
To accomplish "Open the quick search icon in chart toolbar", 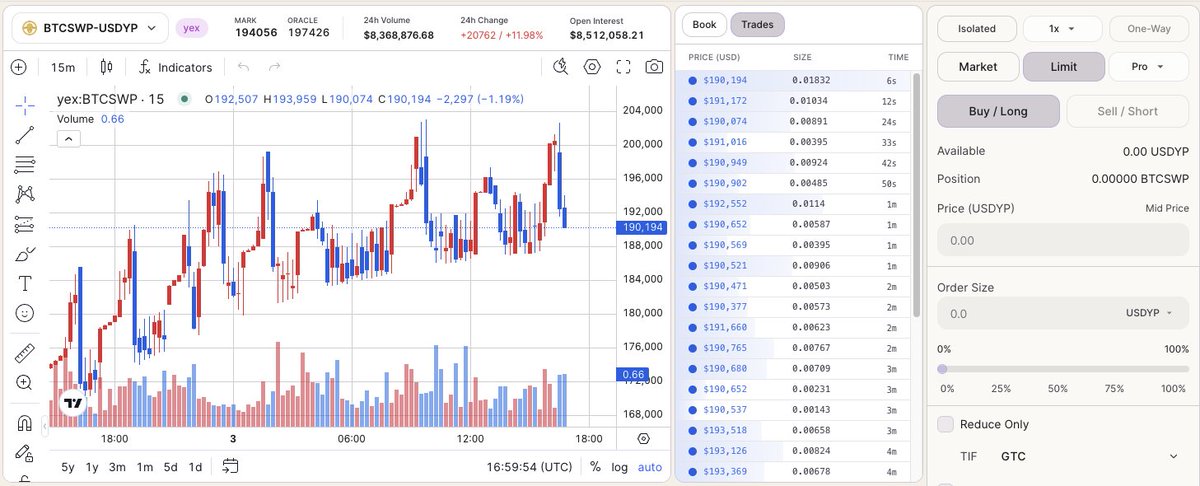I will tap(561, 67).
